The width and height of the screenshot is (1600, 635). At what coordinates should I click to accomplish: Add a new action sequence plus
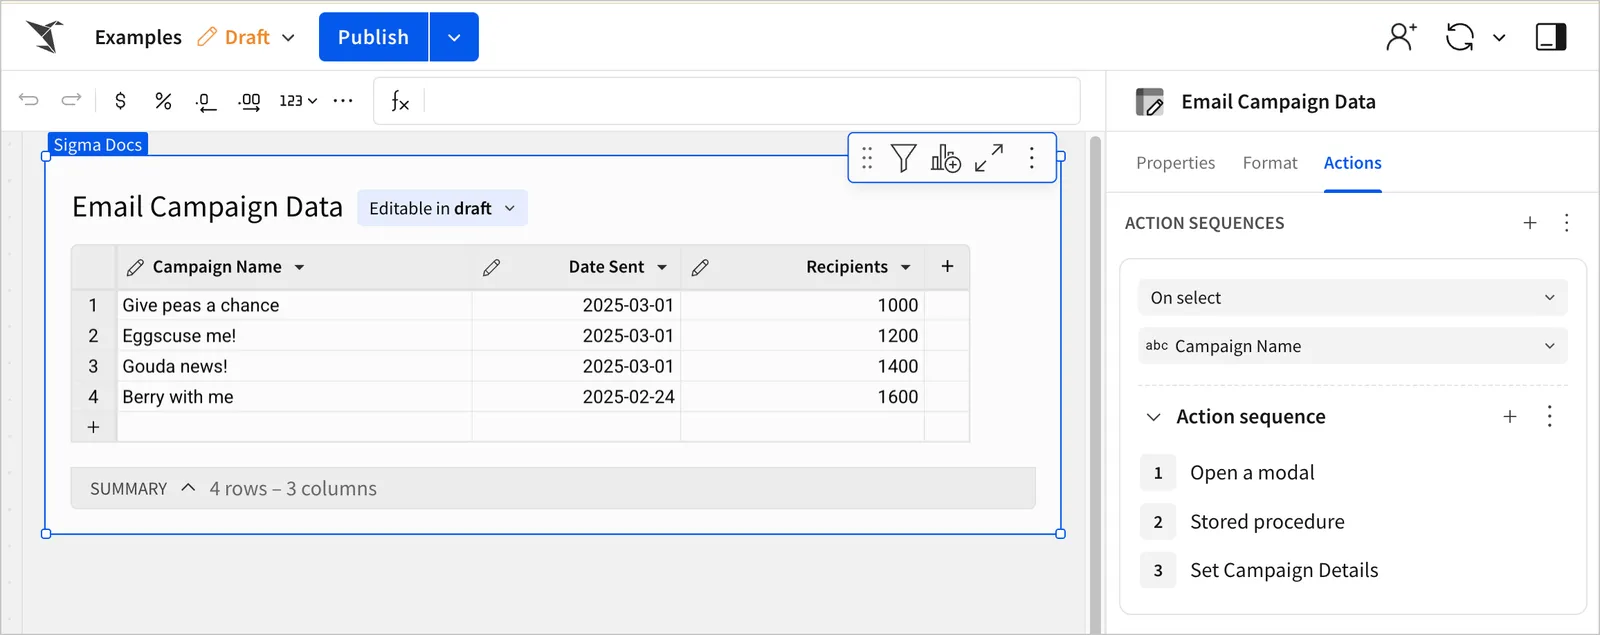click(1530, 223)
